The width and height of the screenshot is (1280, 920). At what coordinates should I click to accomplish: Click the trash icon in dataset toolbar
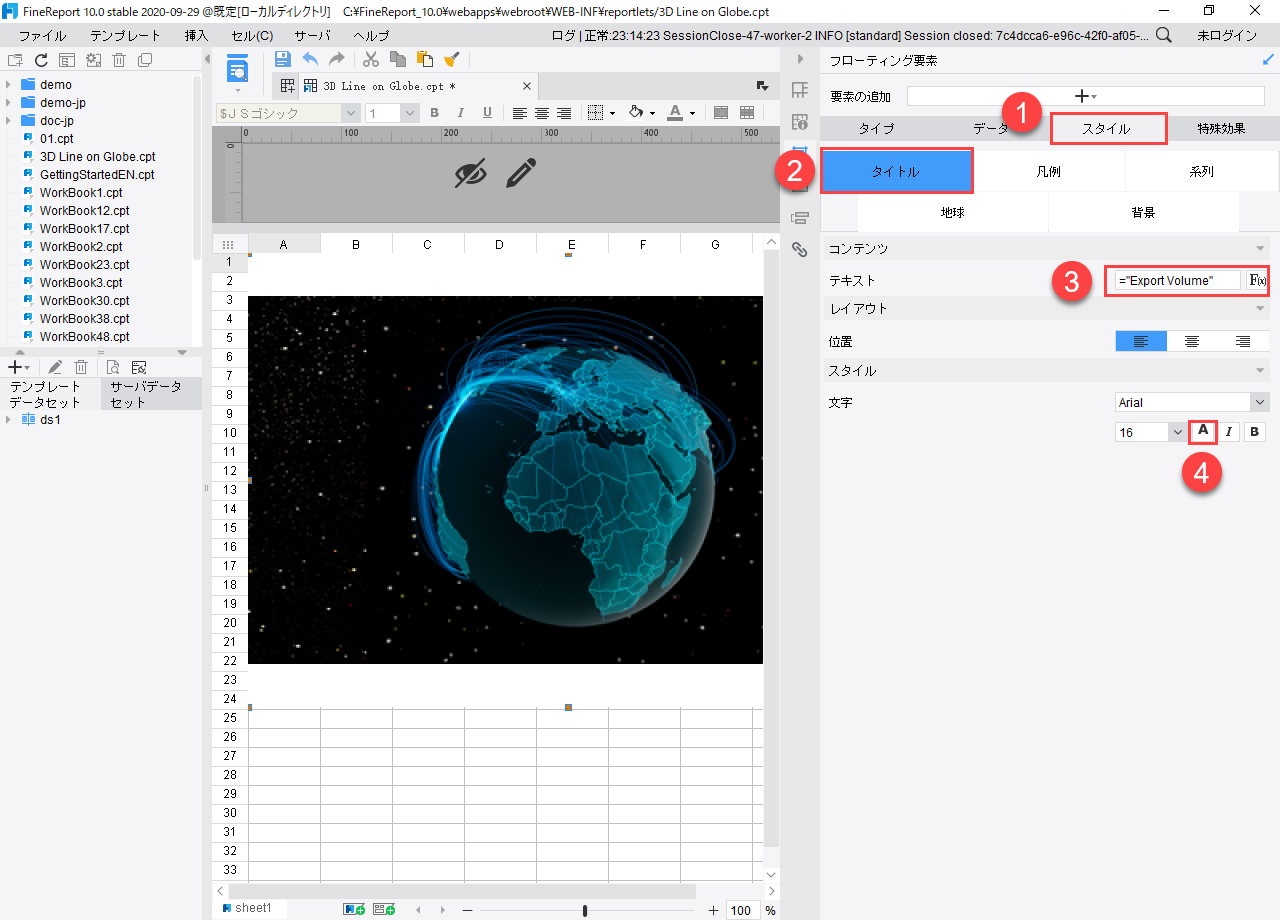[81, 368]
